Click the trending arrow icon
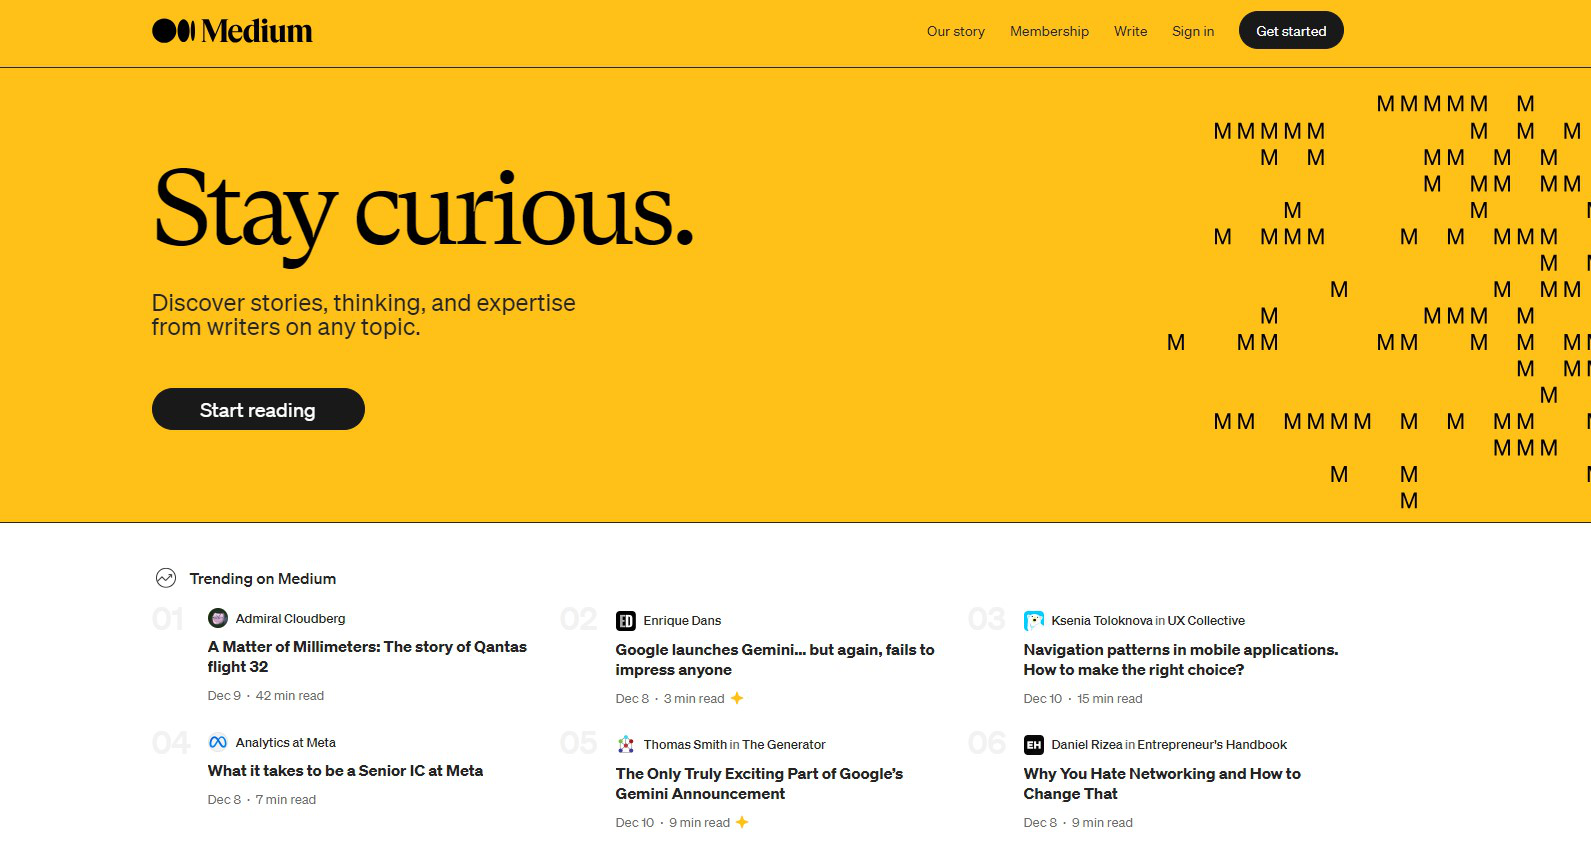Viewport: 1591px width, 856px height. tap(166, 578)
